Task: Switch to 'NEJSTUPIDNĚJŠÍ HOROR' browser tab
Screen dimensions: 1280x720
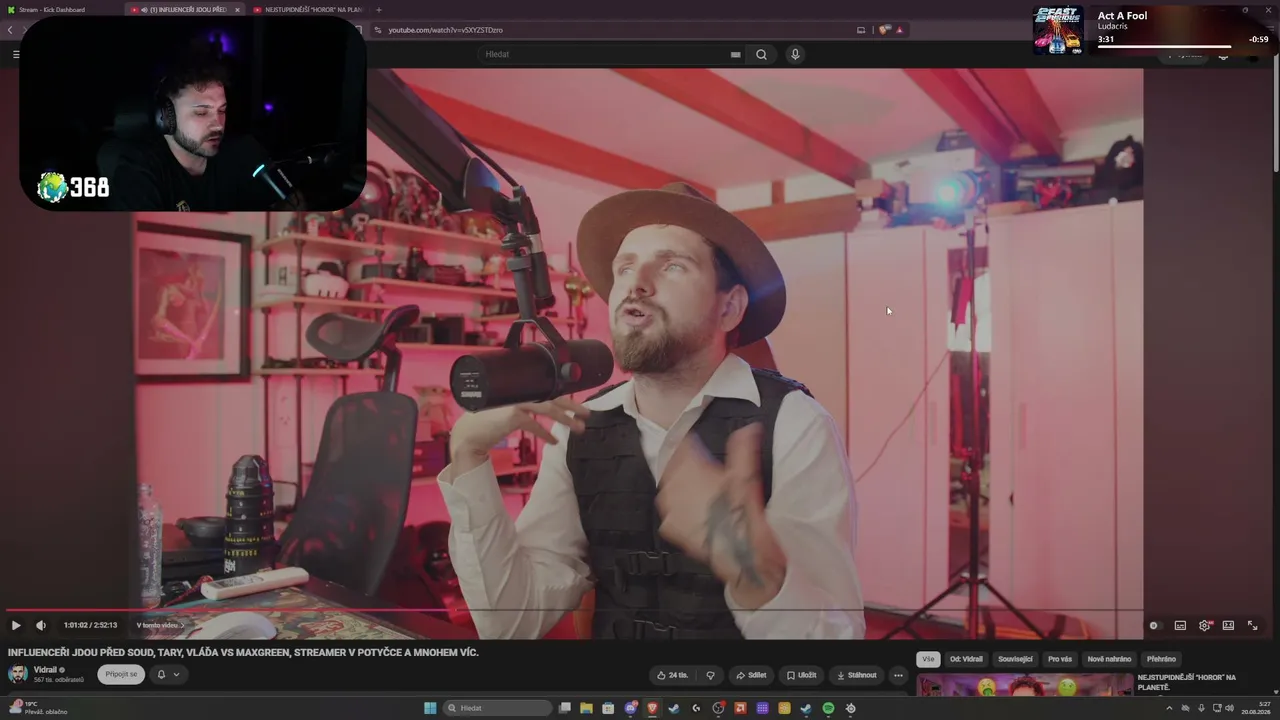Action: tap(308, 10)
